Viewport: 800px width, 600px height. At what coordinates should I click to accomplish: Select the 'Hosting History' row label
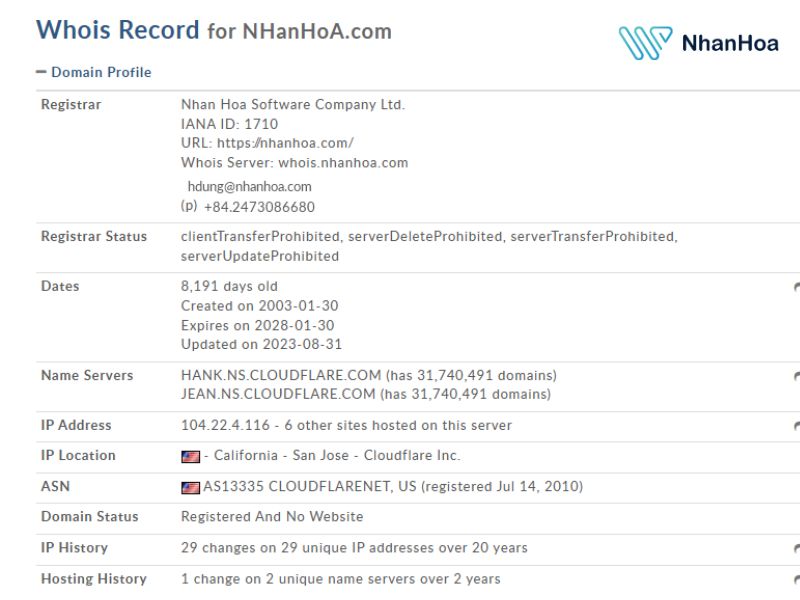[x=94, y=579]
